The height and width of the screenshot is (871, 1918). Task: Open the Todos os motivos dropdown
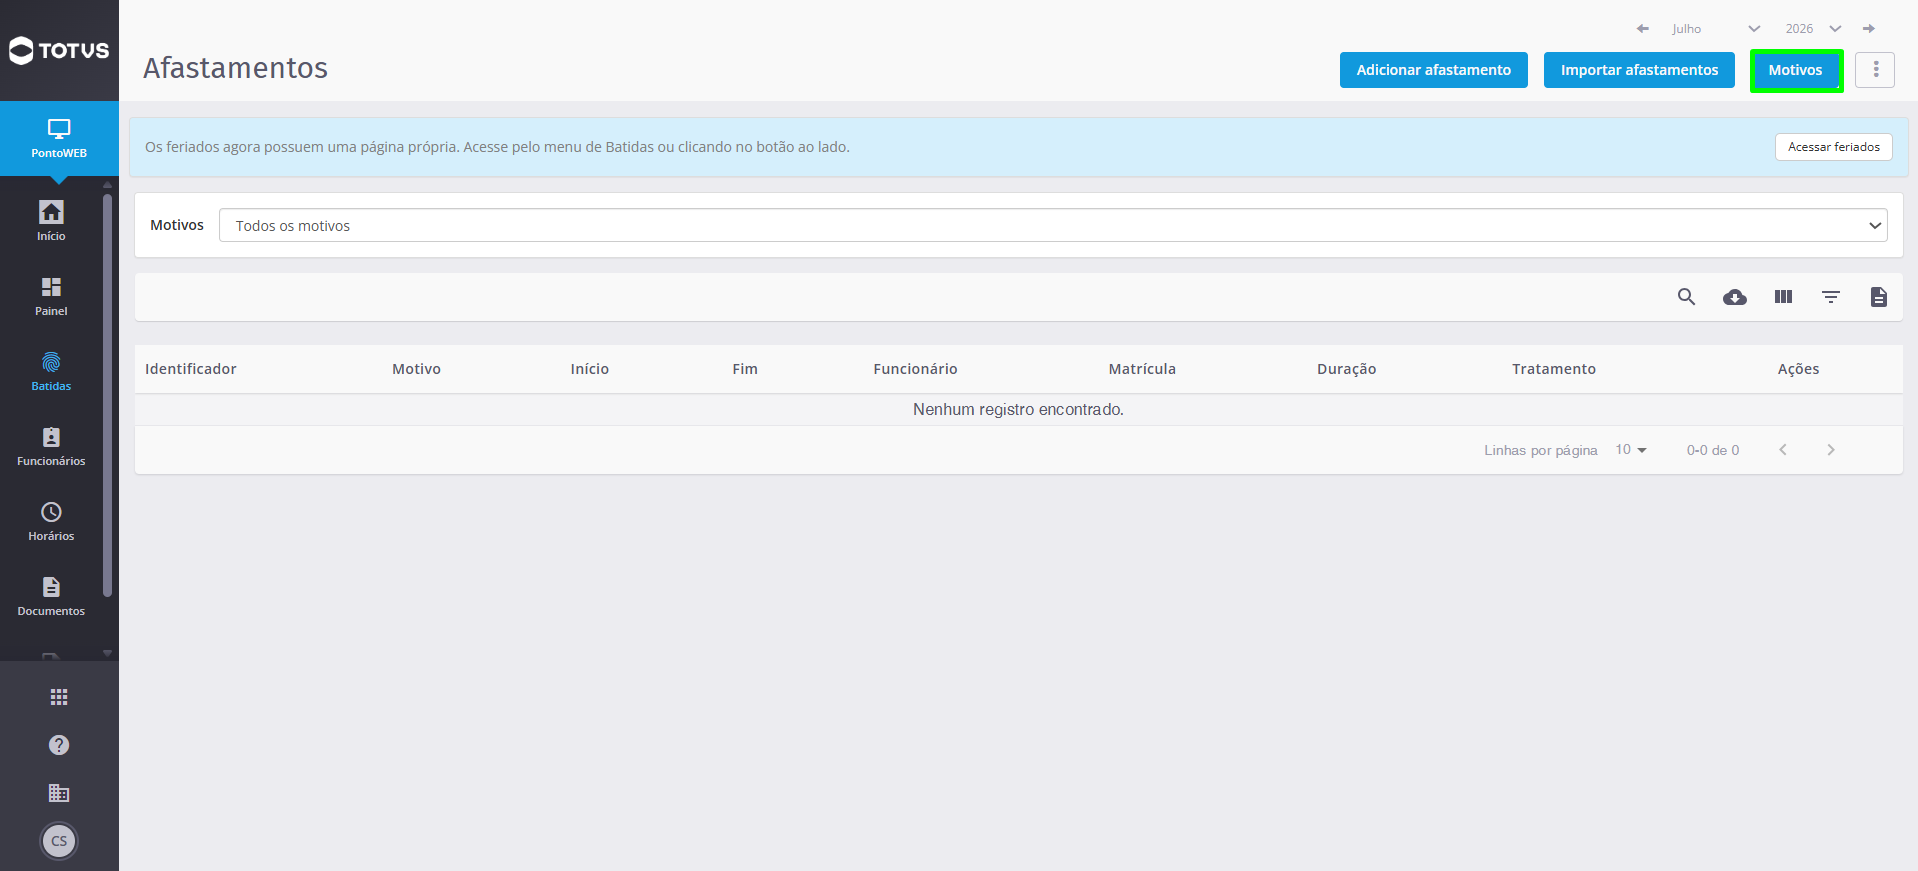point(1053,226)
